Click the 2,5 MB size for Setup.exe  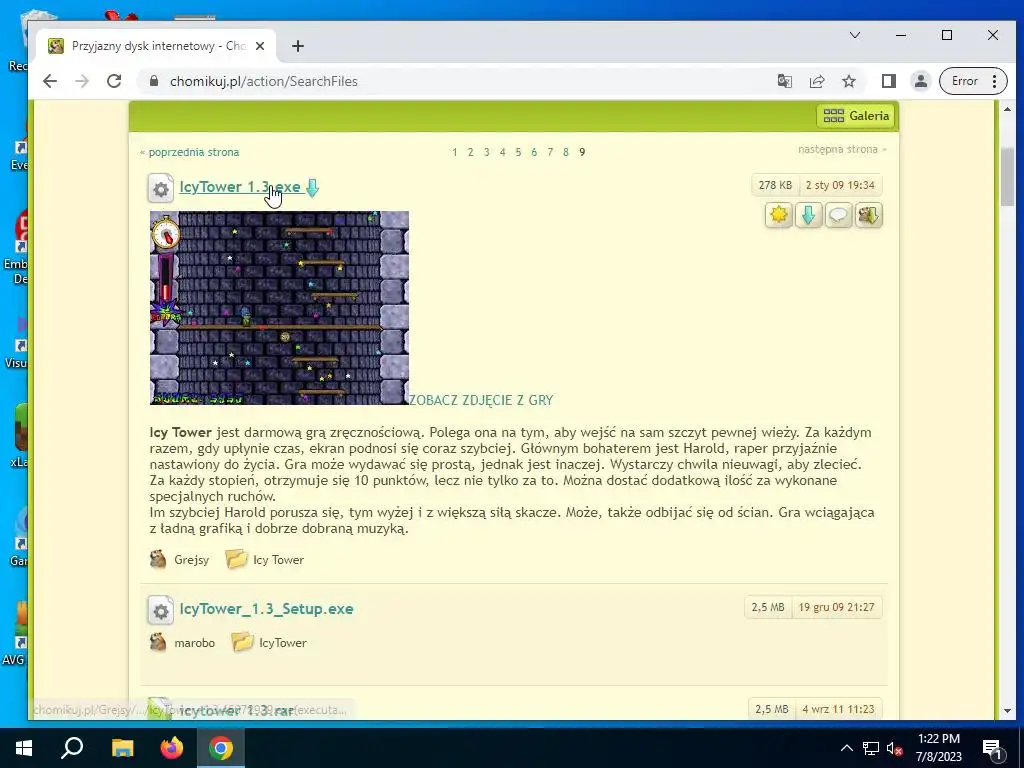point(768,607)
